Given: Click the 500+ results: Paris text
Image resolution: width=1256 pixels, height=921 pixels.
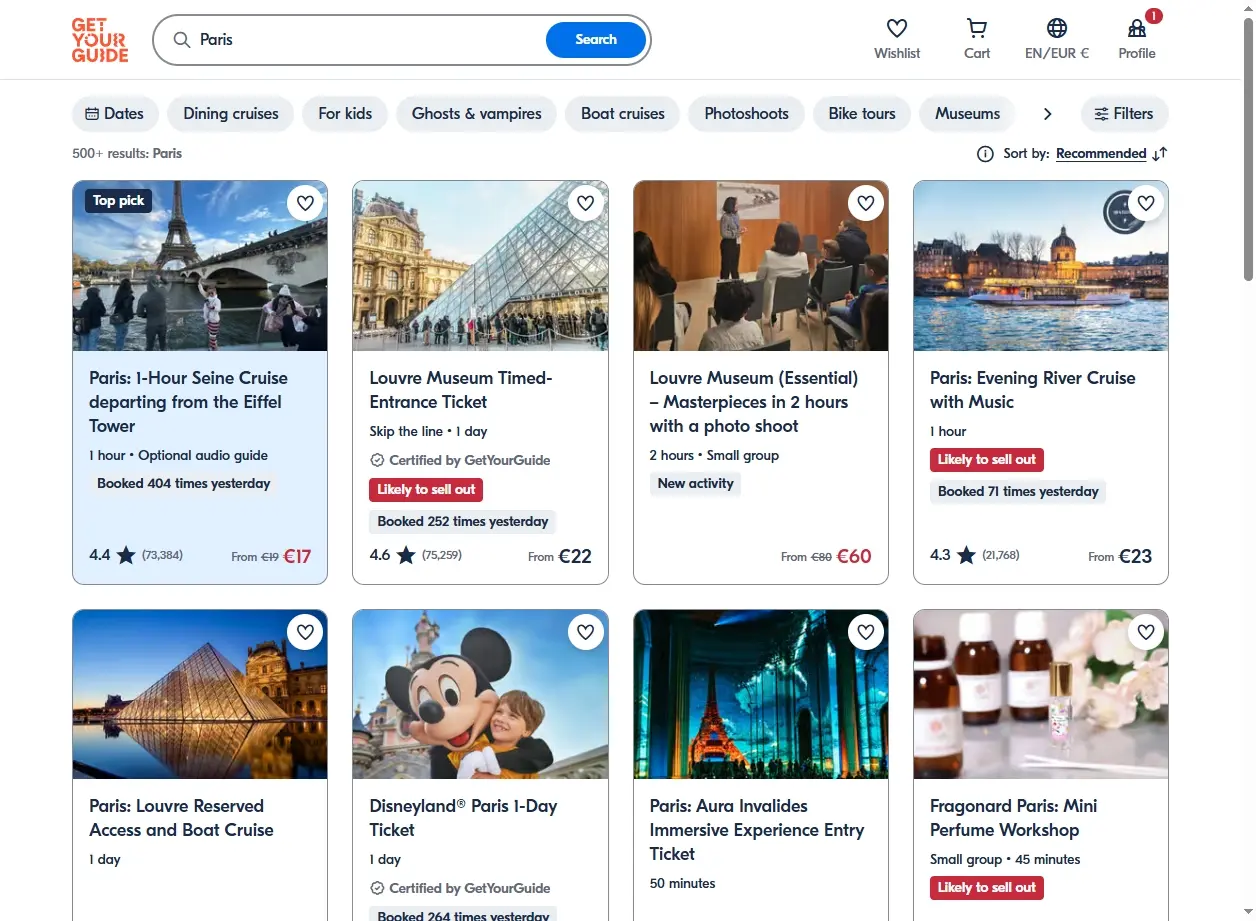Looking at the screenshot, I should (x=127, y=154).
